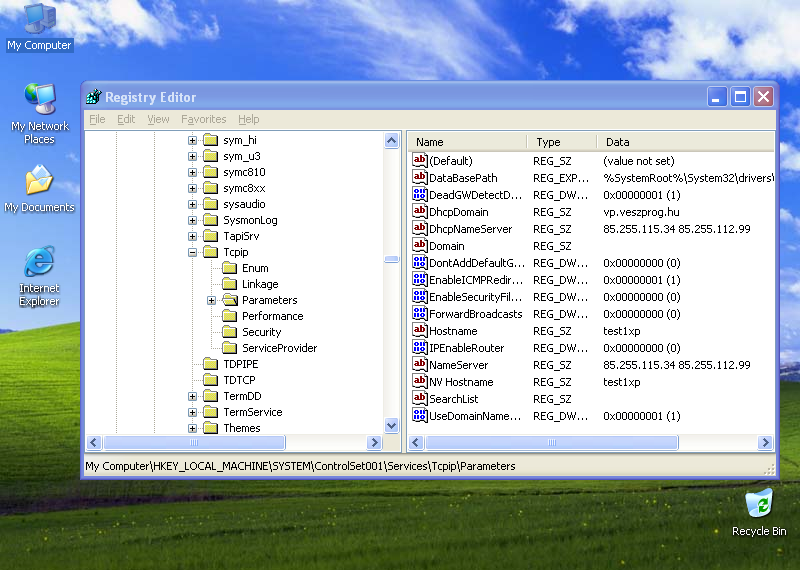Click values pane horizontal scroll right arrow
800x570 pixels.
point(765,442)
